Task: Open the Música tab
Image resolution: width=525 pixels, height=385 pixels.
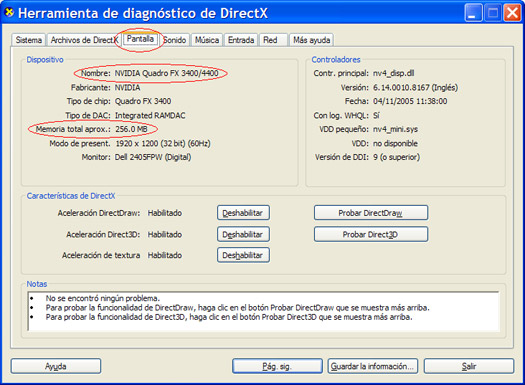Action: [x=207, y=40]
